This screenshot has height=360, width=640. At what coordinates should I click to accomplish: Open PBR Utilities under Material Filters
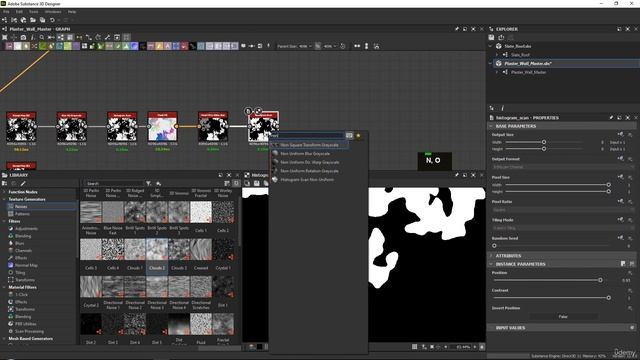tap(25, 324)
